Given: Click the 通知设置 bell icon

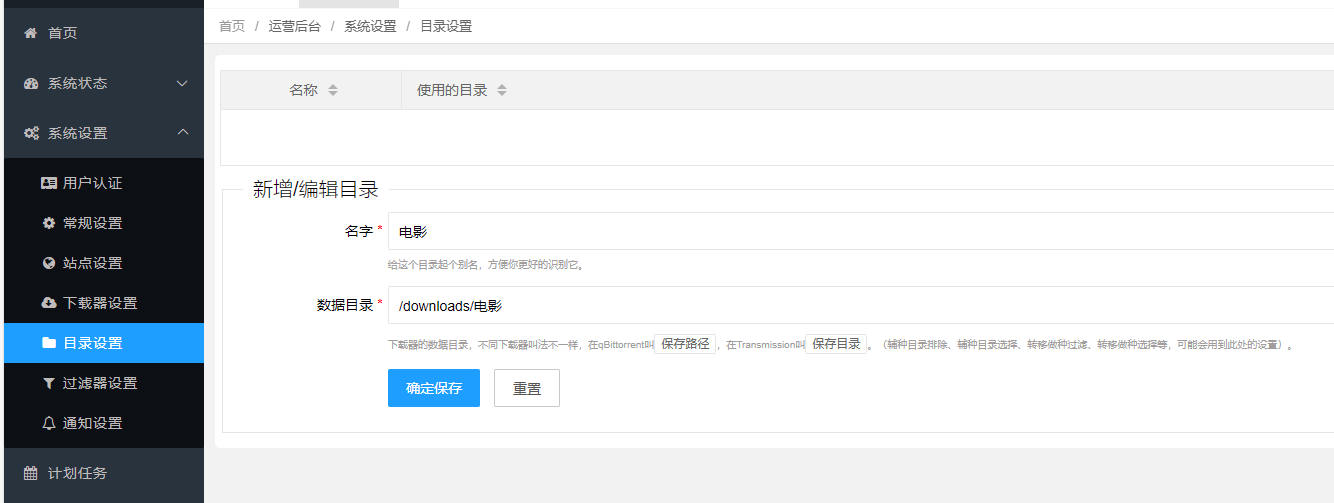Looking at the screenshot, I should [x=49, y=423].
